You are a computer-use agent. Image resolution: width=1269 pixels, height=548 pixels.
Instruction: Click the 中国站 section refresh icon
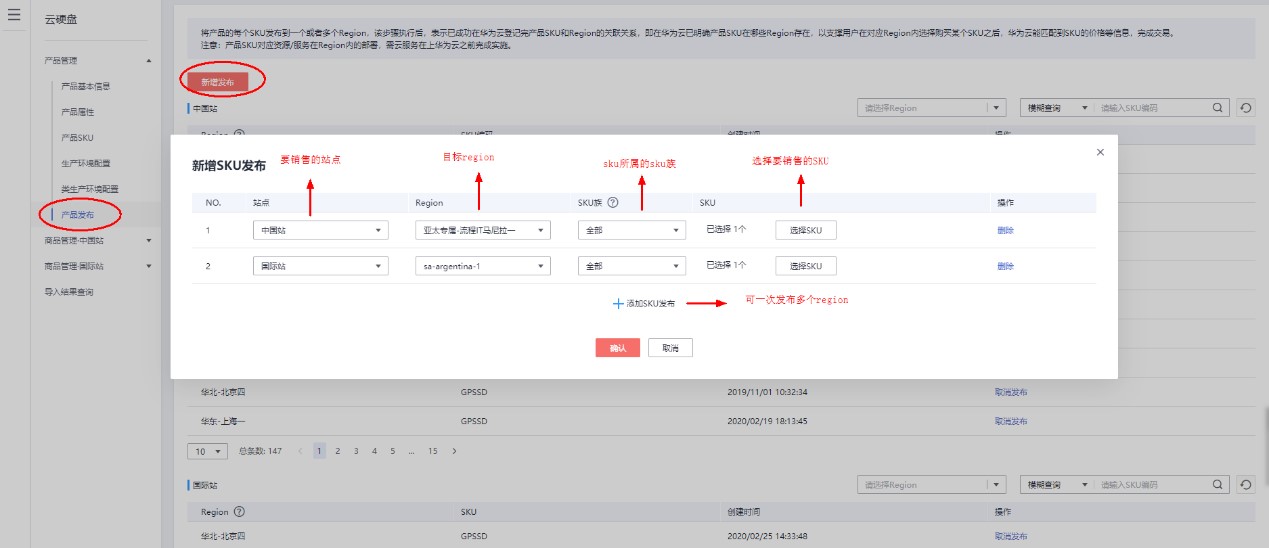coord(1245,107)
